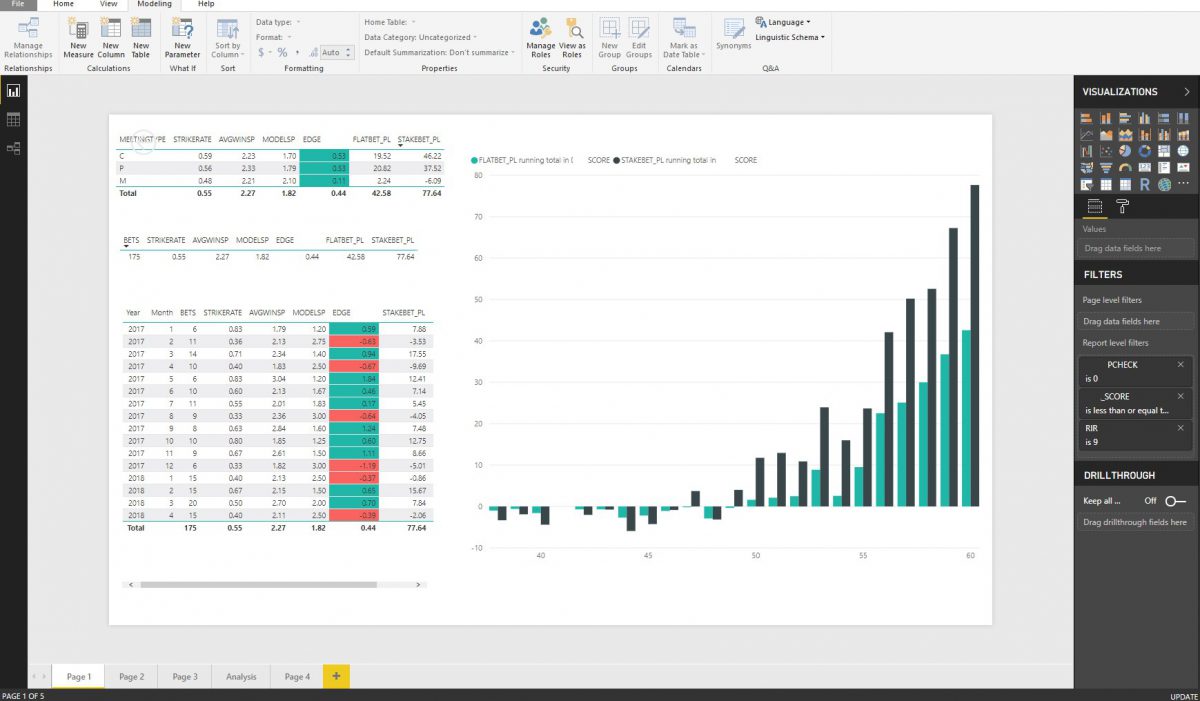Open the Language dropdown in Q&A
This screenshot has height=701, width=1200.
point(786,21)
